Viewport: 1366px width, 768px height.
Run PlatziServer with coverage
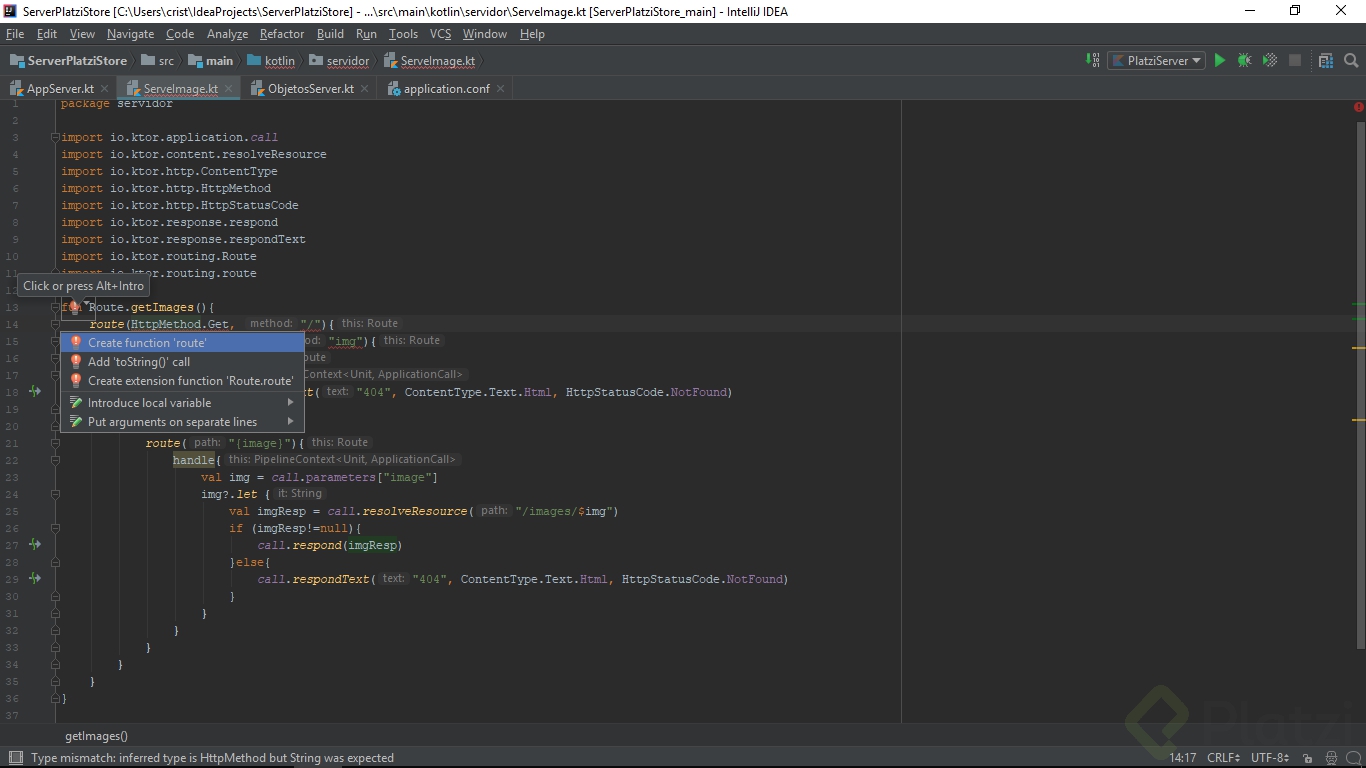pos(1269,61)
